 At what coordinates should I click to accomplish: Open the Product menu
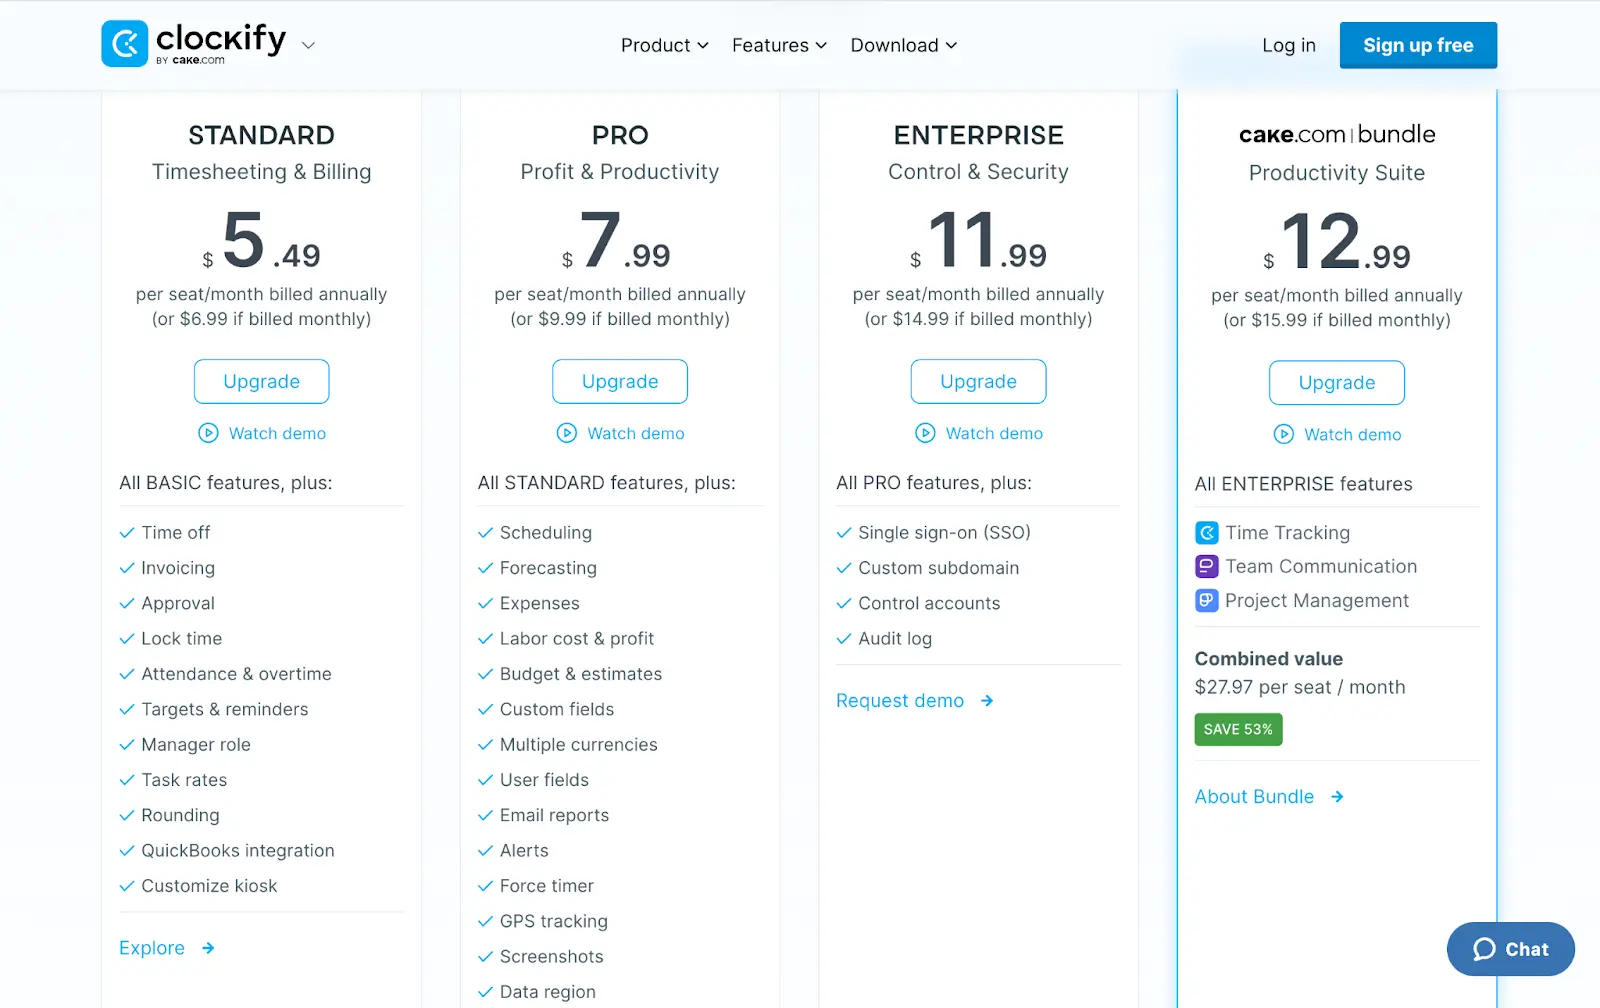pyautogui.click(x=665, y=45)
